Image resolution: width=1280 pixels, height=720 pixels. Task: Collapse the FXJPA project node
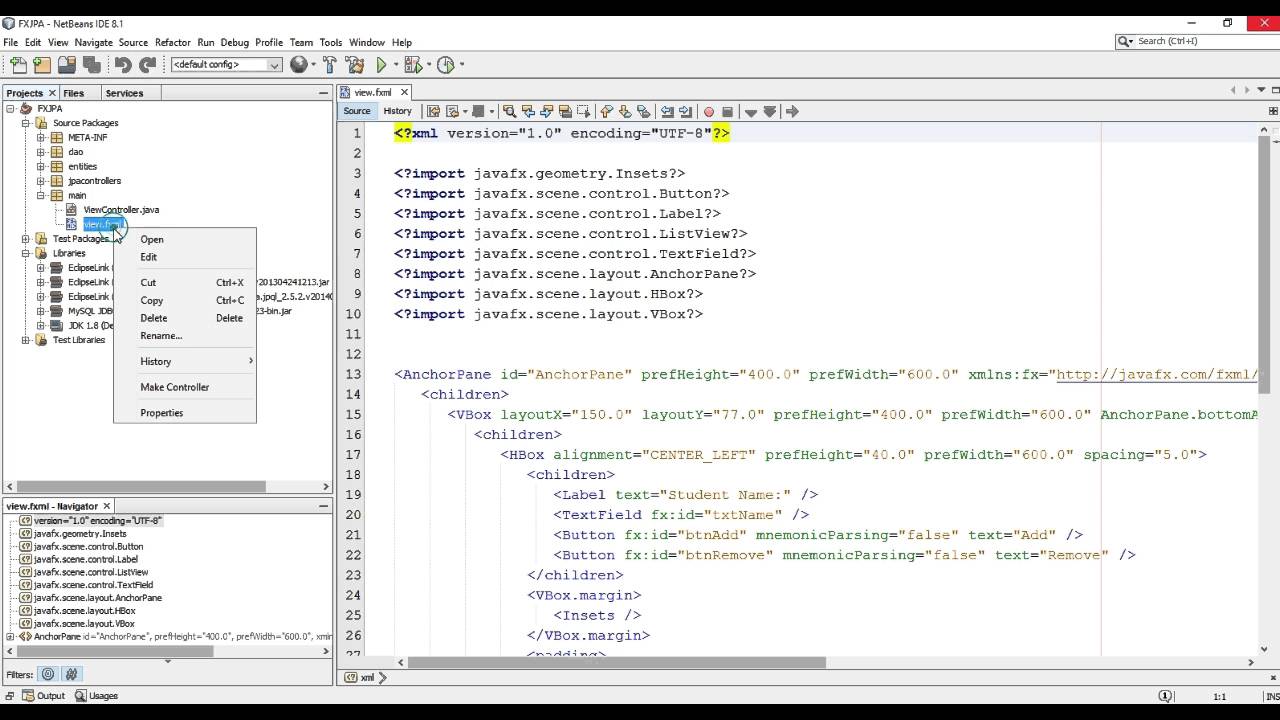(x=10, y=109)
